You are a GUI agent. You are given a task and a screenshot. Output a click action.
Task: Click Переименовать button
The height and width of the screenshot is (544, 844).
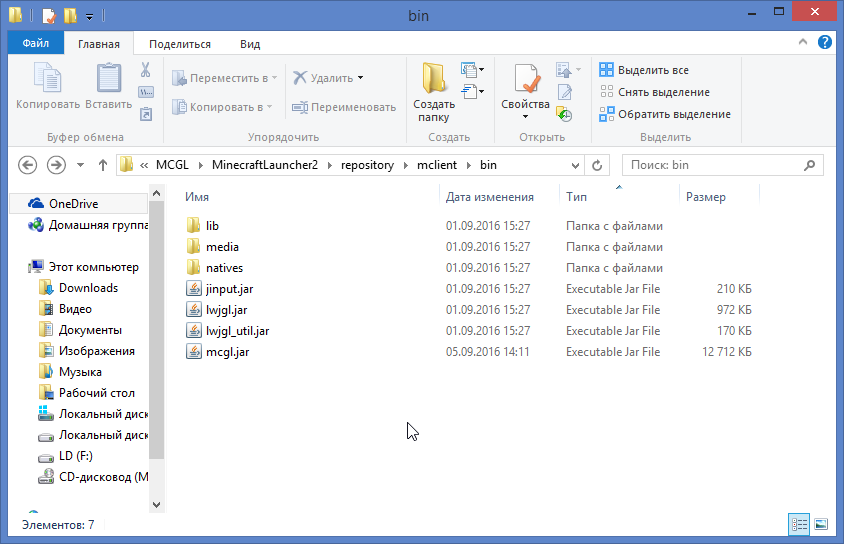344,107
